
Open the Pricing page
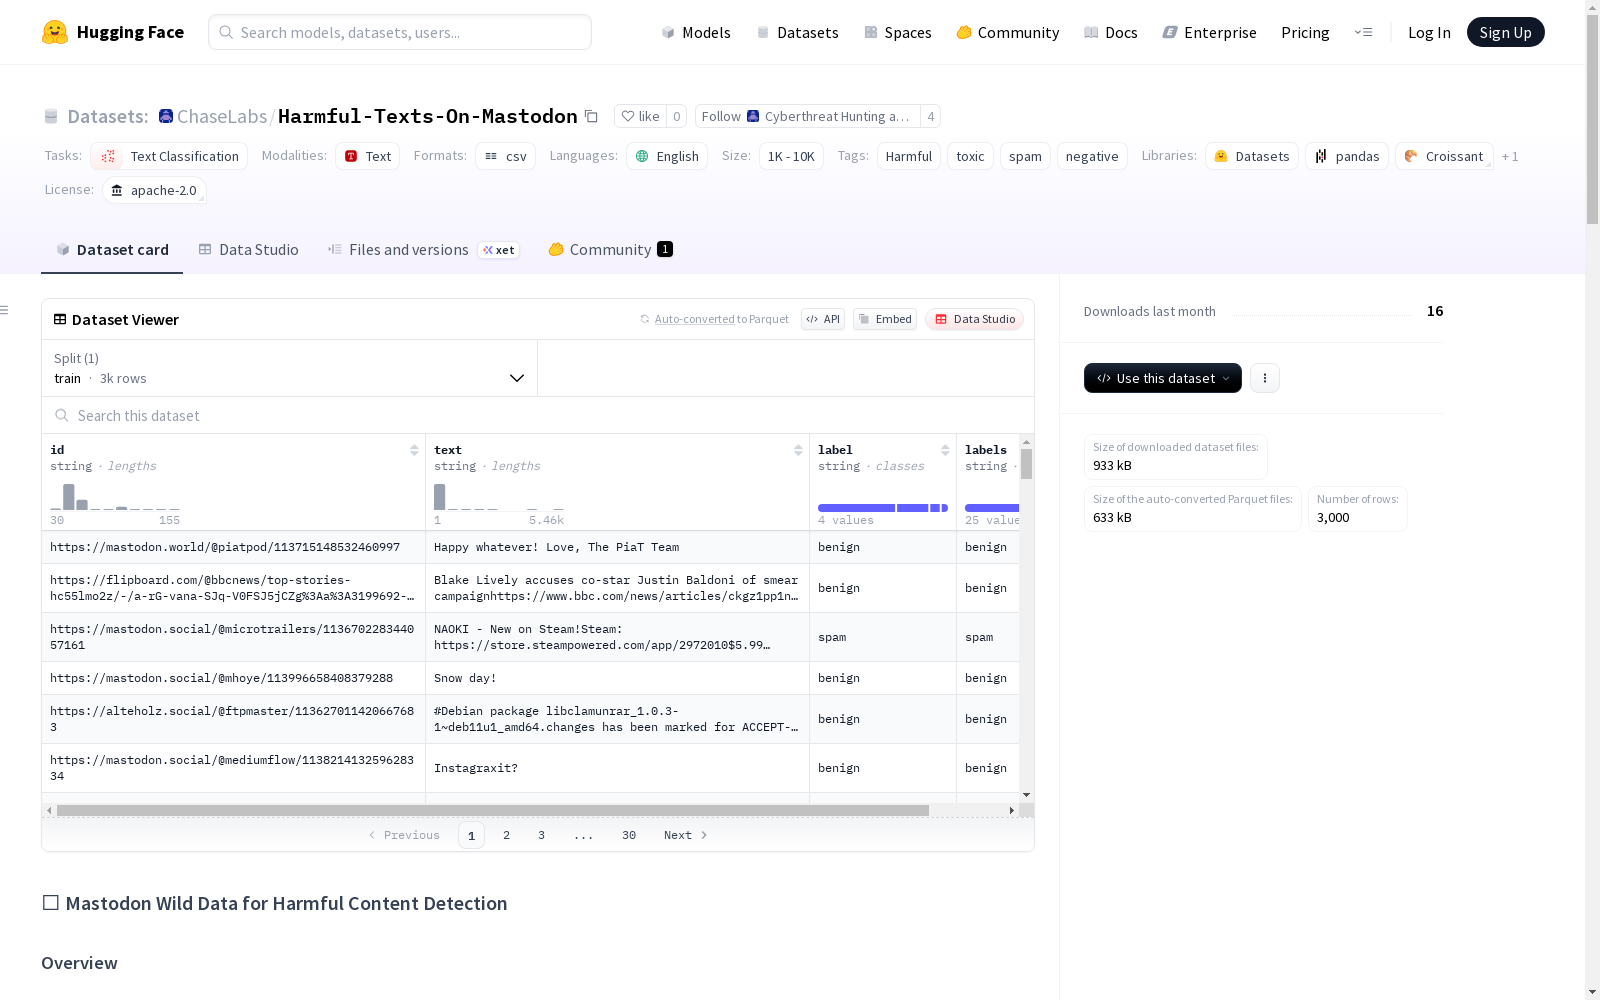tap(1305, 32)
